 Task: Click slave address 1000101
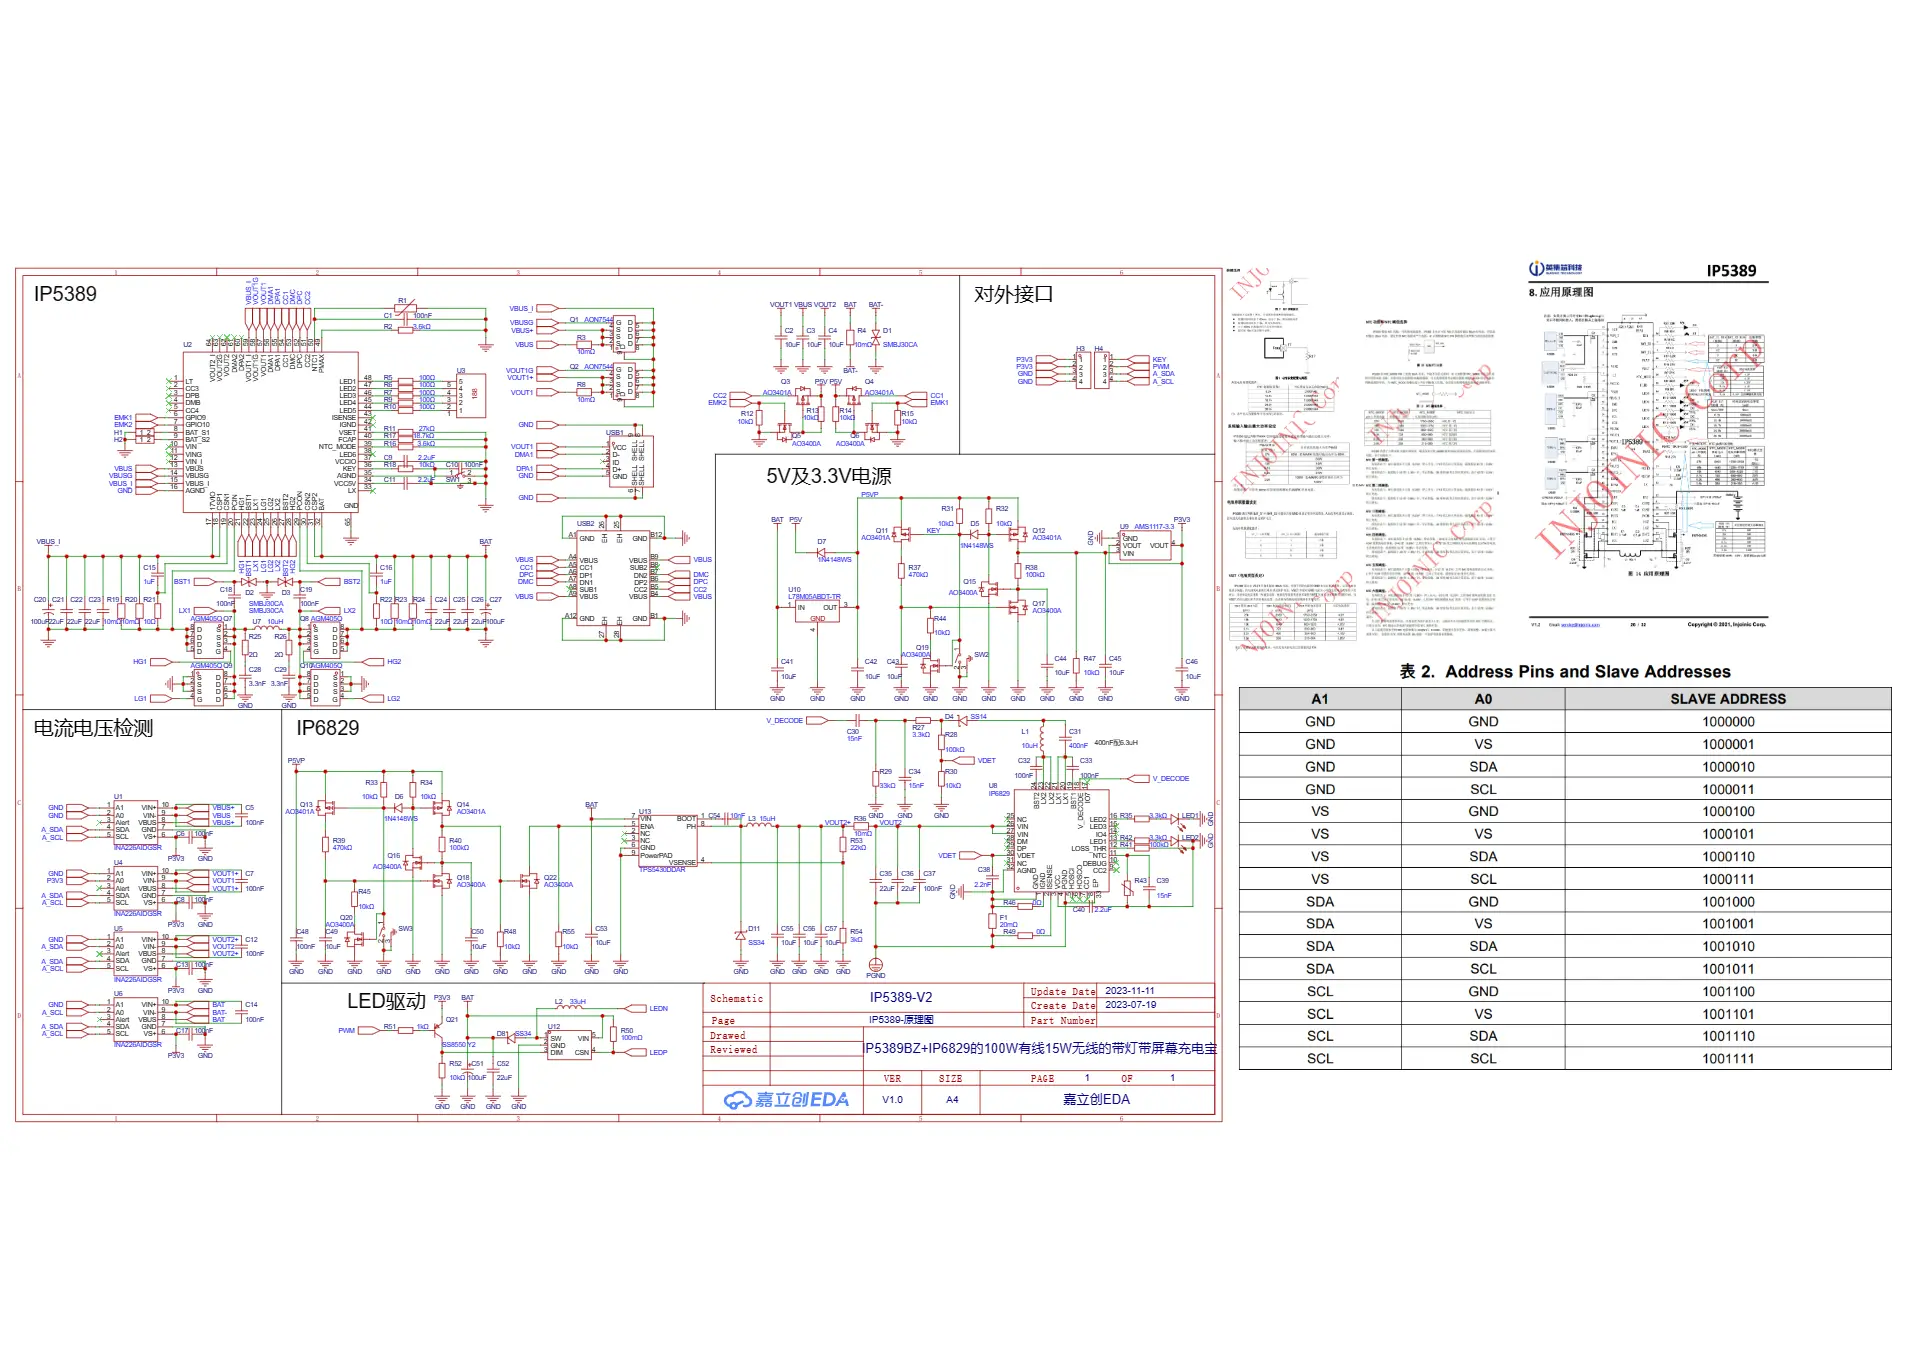tap(1728, 834)
